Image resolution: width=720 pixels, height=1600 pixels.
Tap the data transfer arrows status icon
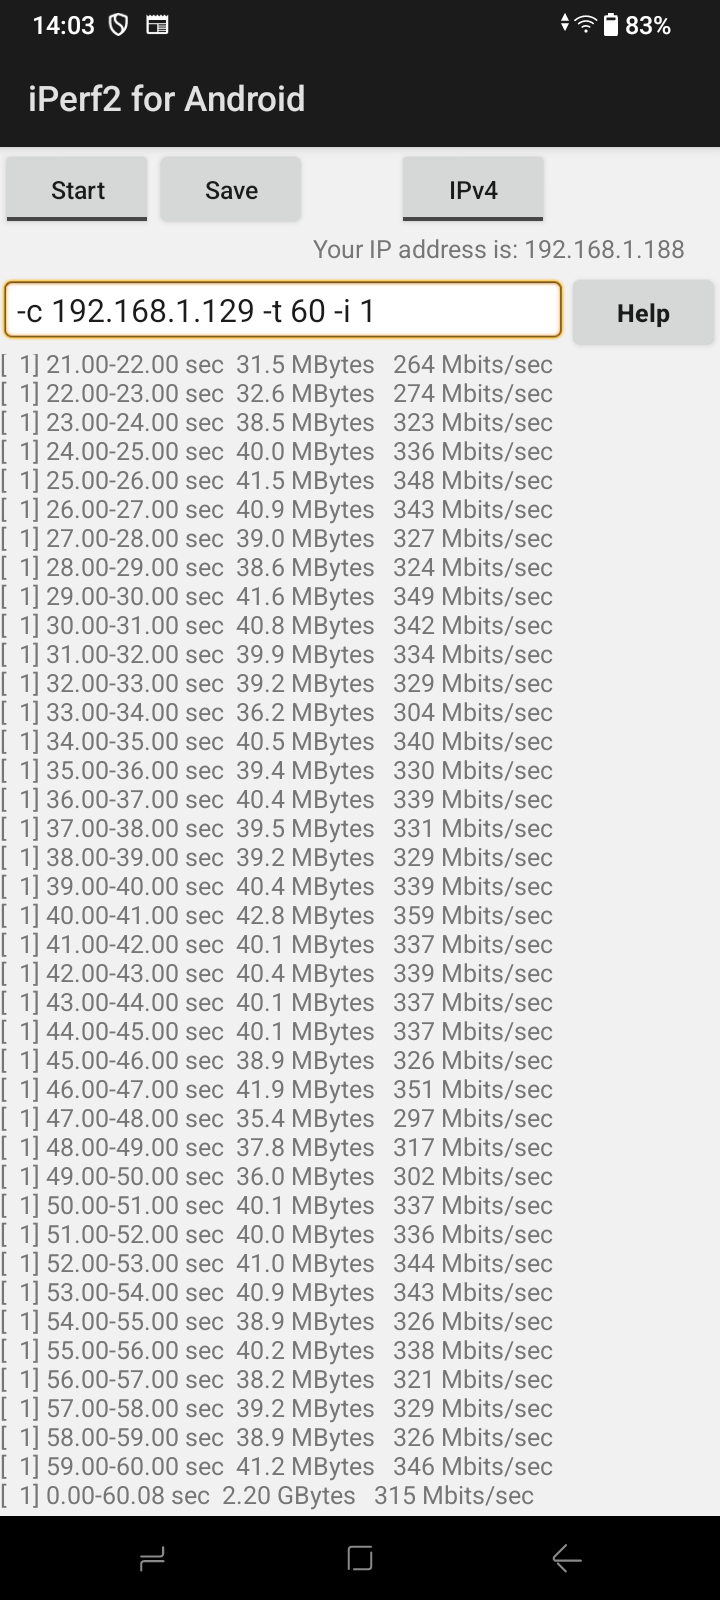coord(566,25)
